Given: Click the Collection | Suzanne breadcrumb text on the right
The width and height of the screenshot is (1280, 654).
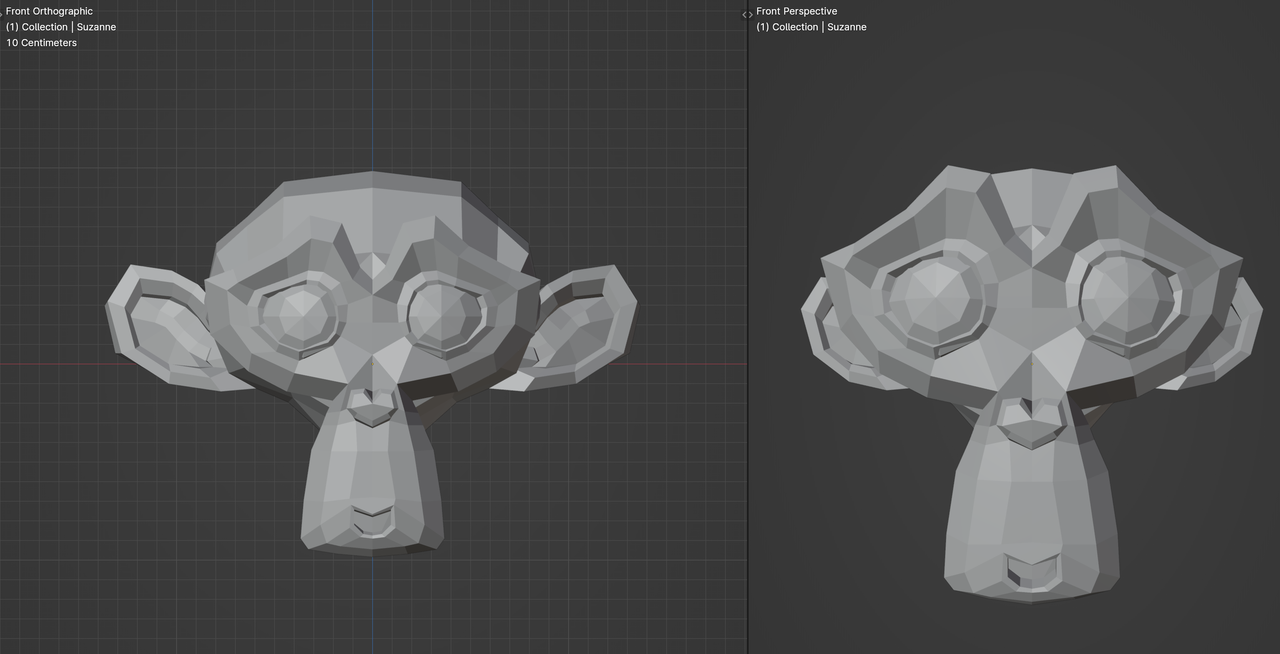Looking at the screenshot, I should (x=810, y=27).
